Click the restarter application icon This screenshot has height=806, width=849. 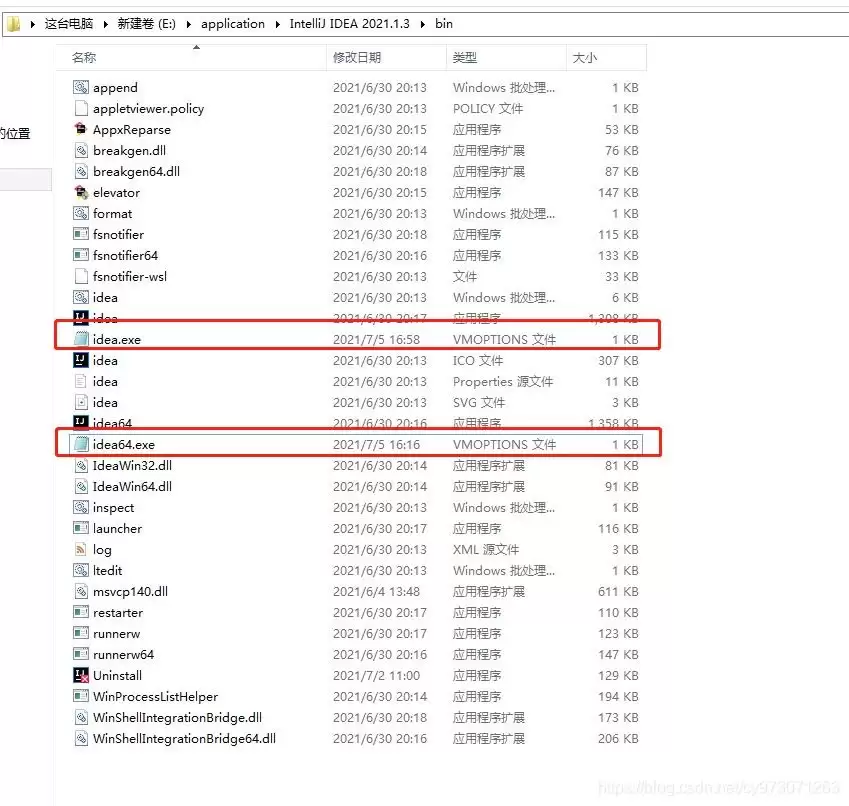(x=81, y=612)
